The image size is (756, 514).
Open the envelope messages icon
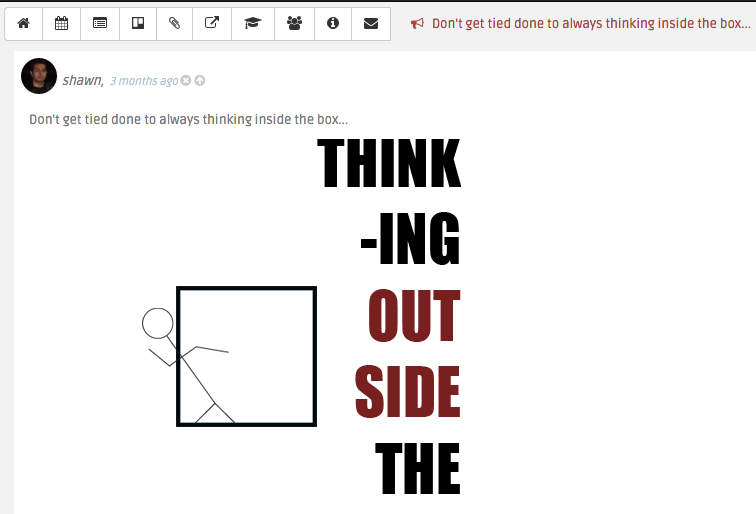pyautogui.click(x=371, y=24)
